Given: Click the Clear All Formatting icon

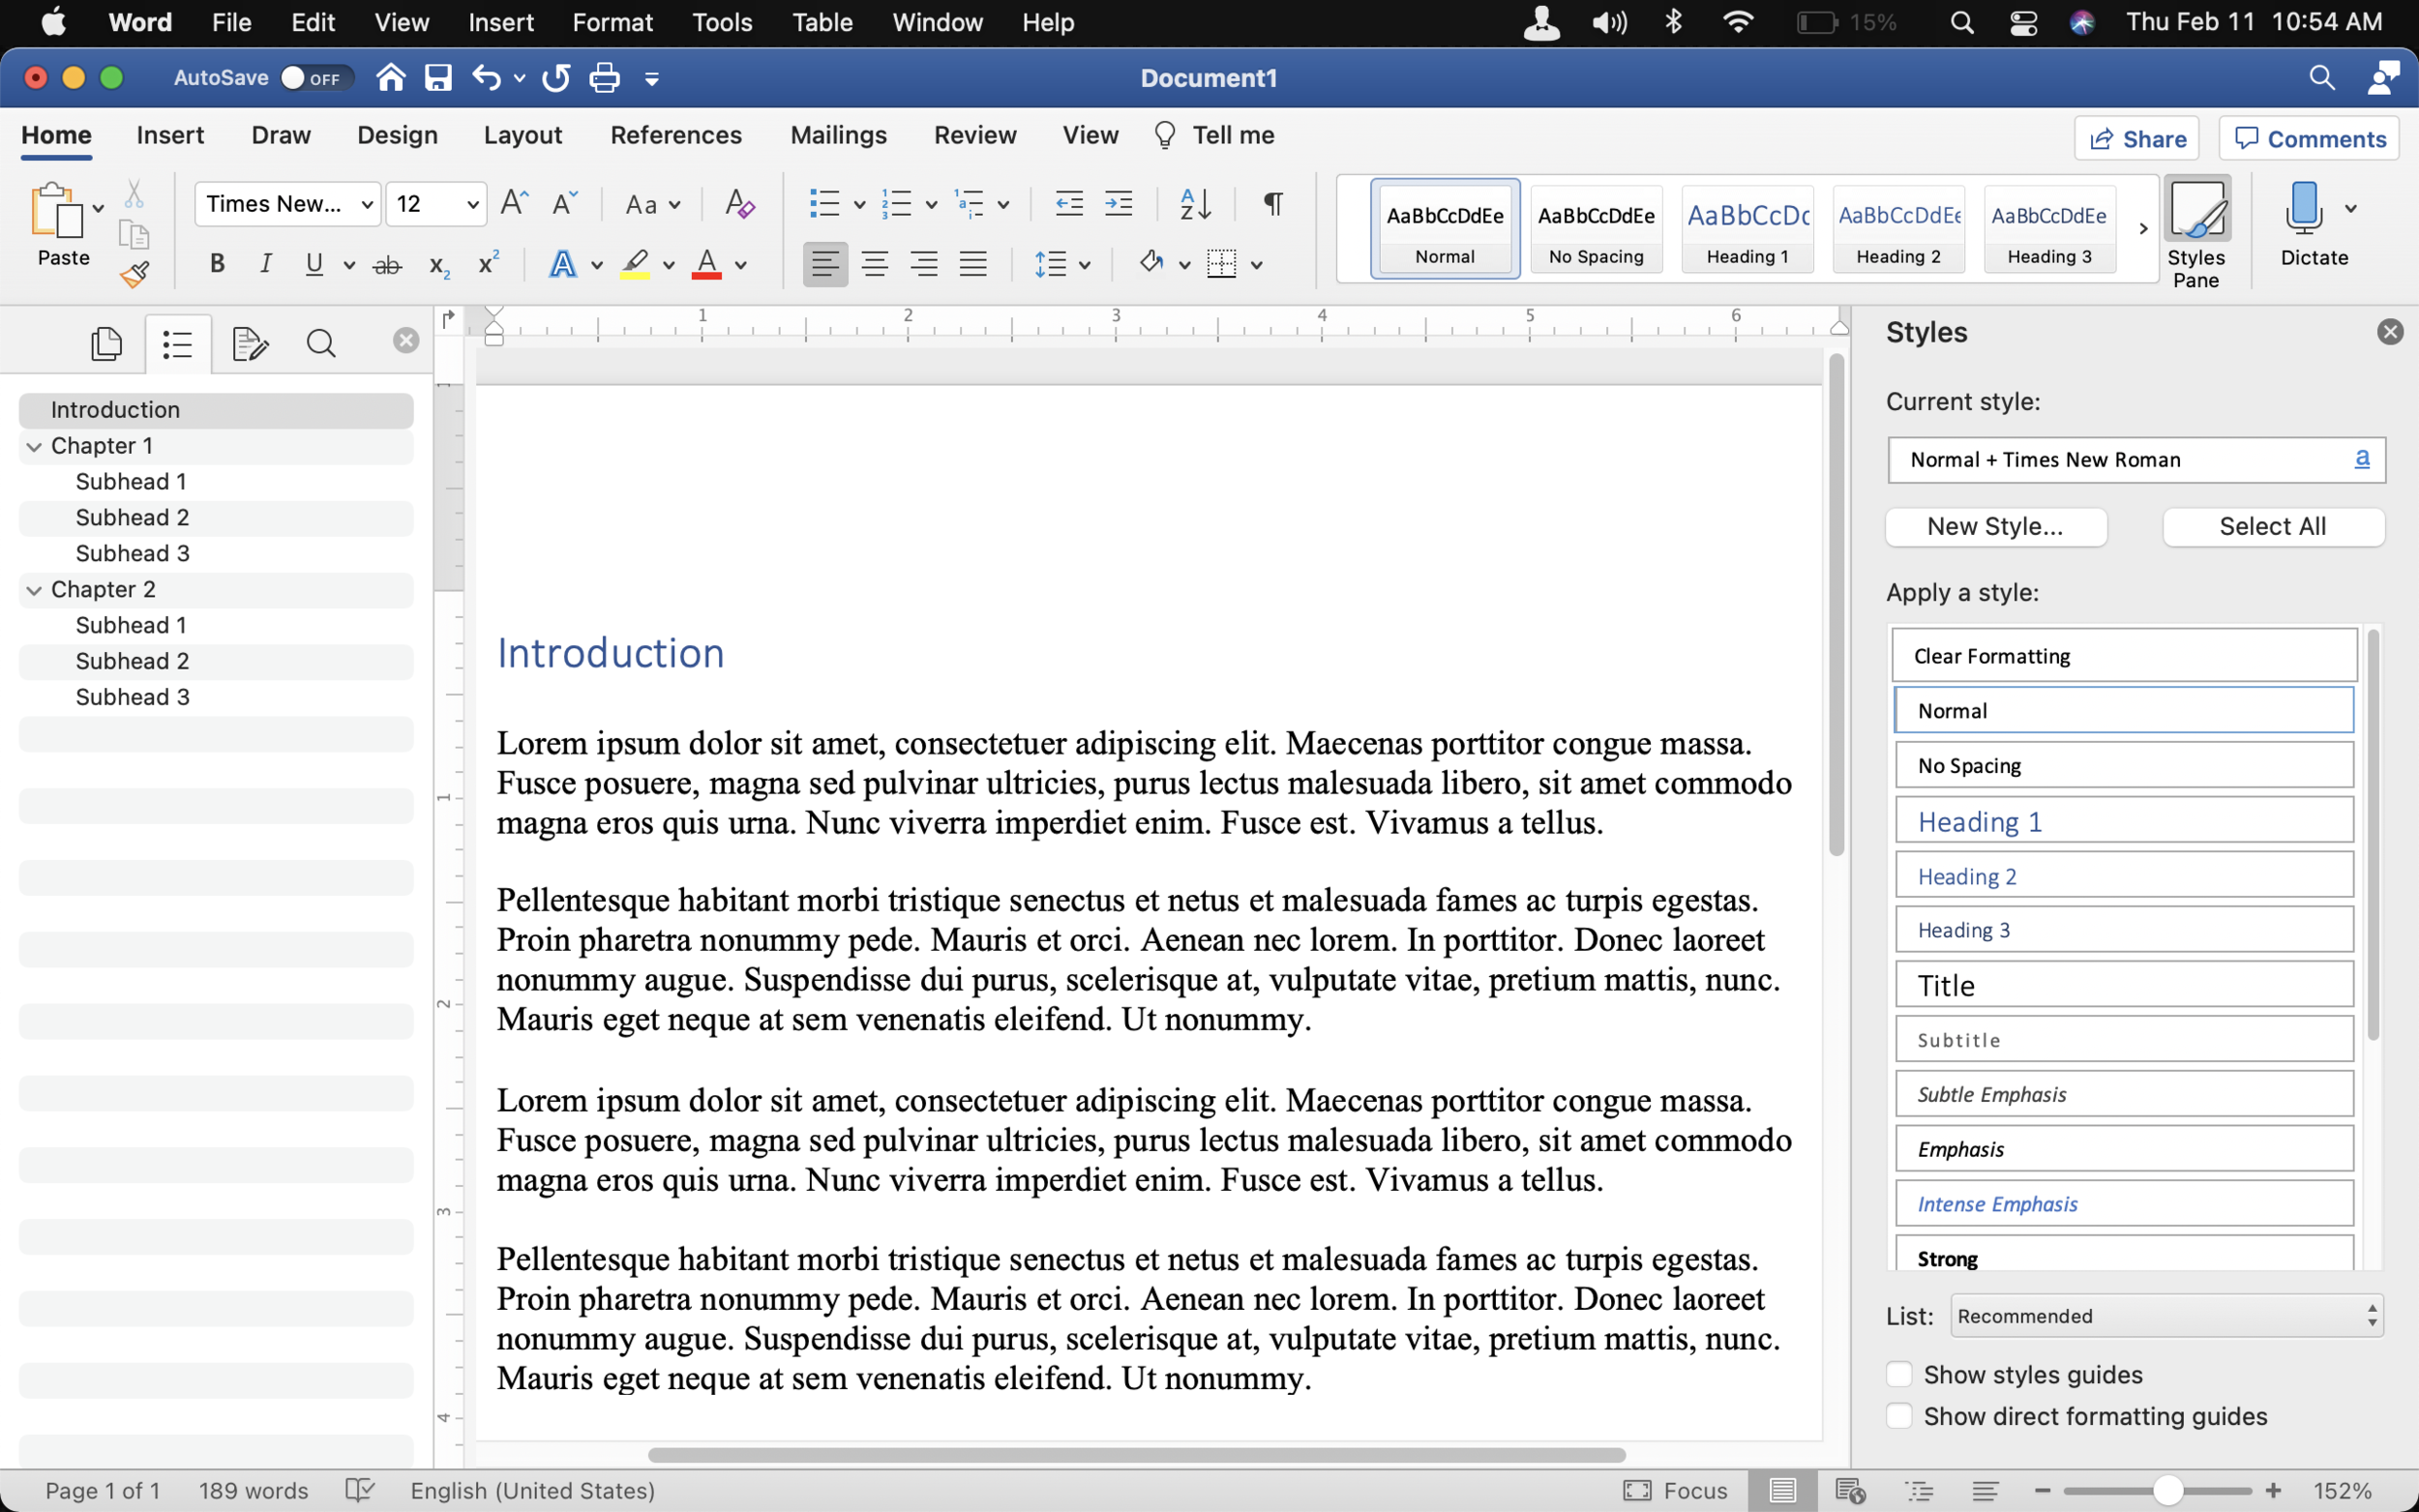Looking at the screenshot, I should pyautogui.click(x=739, y=204).
